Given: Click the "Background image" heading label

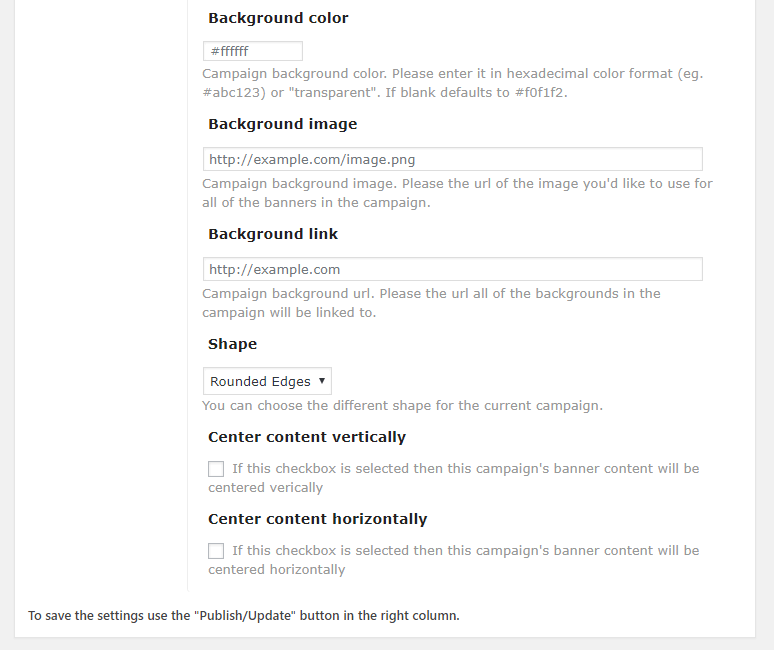Looking at the screenshot, I should 282,124.
